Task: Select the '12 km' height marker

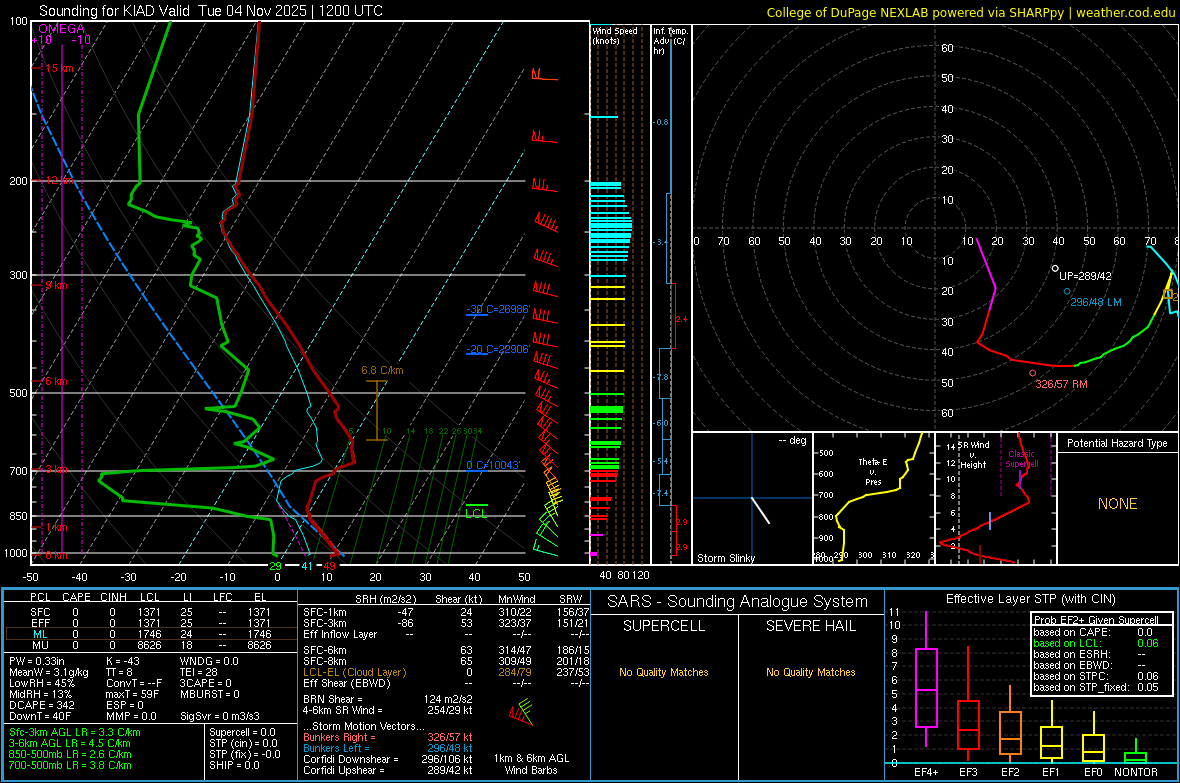Action: pos(59,181)
